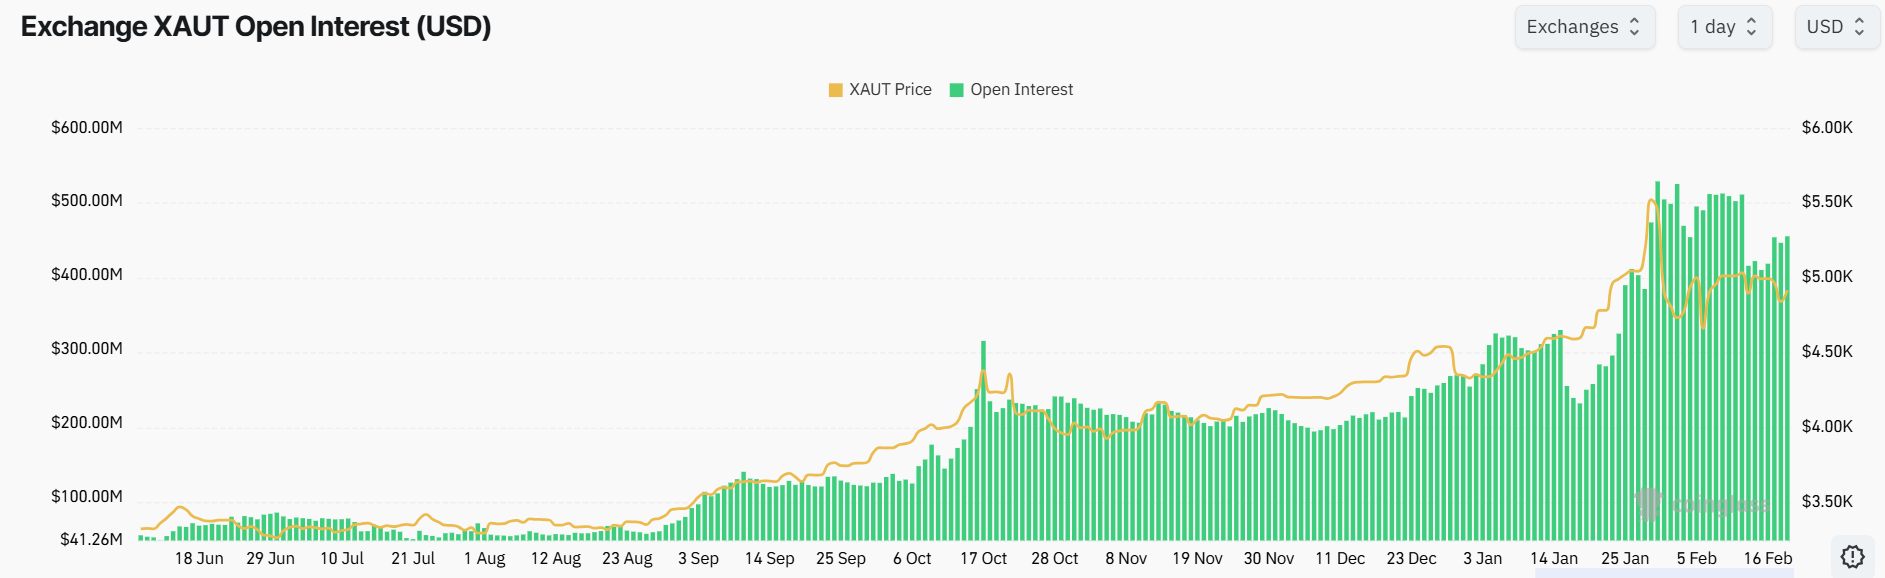The width and height of the screenshot is (1885, 578).
Task: Click the "$6.00K" right axis label
Action: click(1827, 128)
